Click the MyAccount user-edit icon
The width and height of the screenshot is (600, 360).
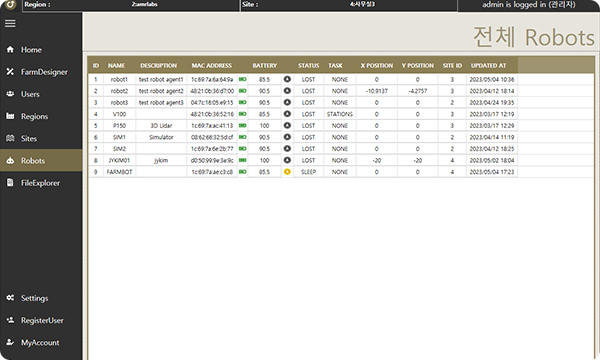coord(10,342)
